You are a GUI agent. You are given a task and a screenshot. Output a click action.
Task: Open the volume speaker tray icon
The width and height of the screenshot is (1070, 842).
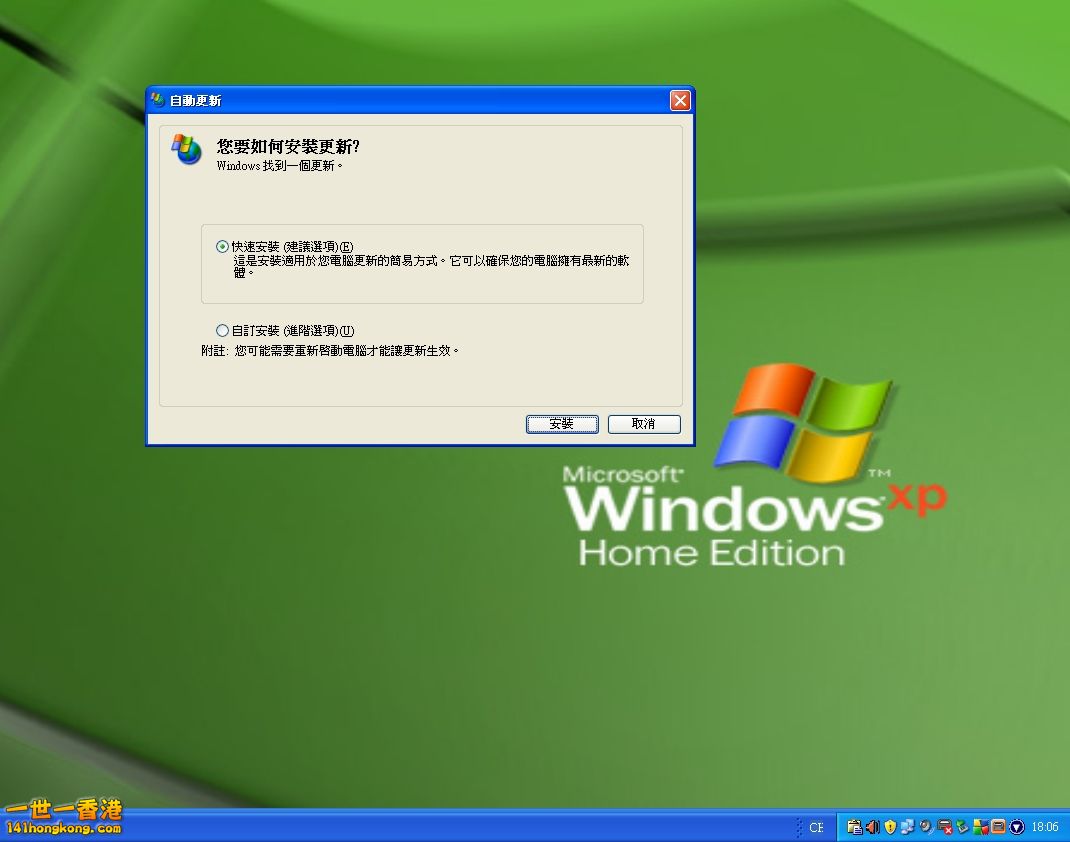point(872,827)
